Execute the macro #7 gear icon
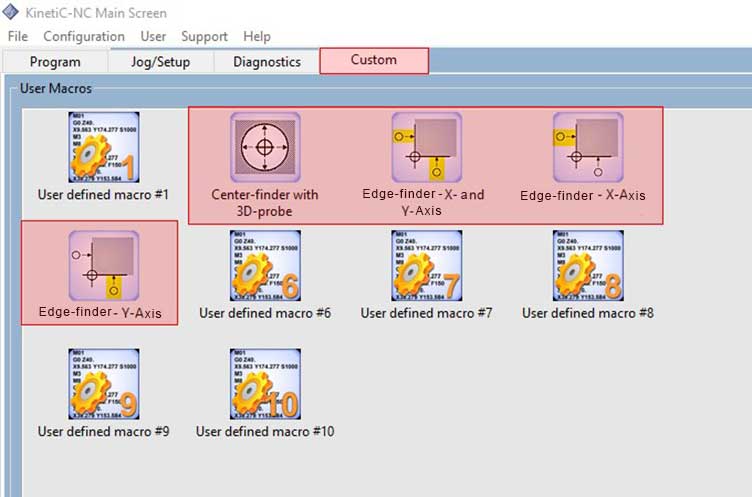 click(x=427, y=266)
